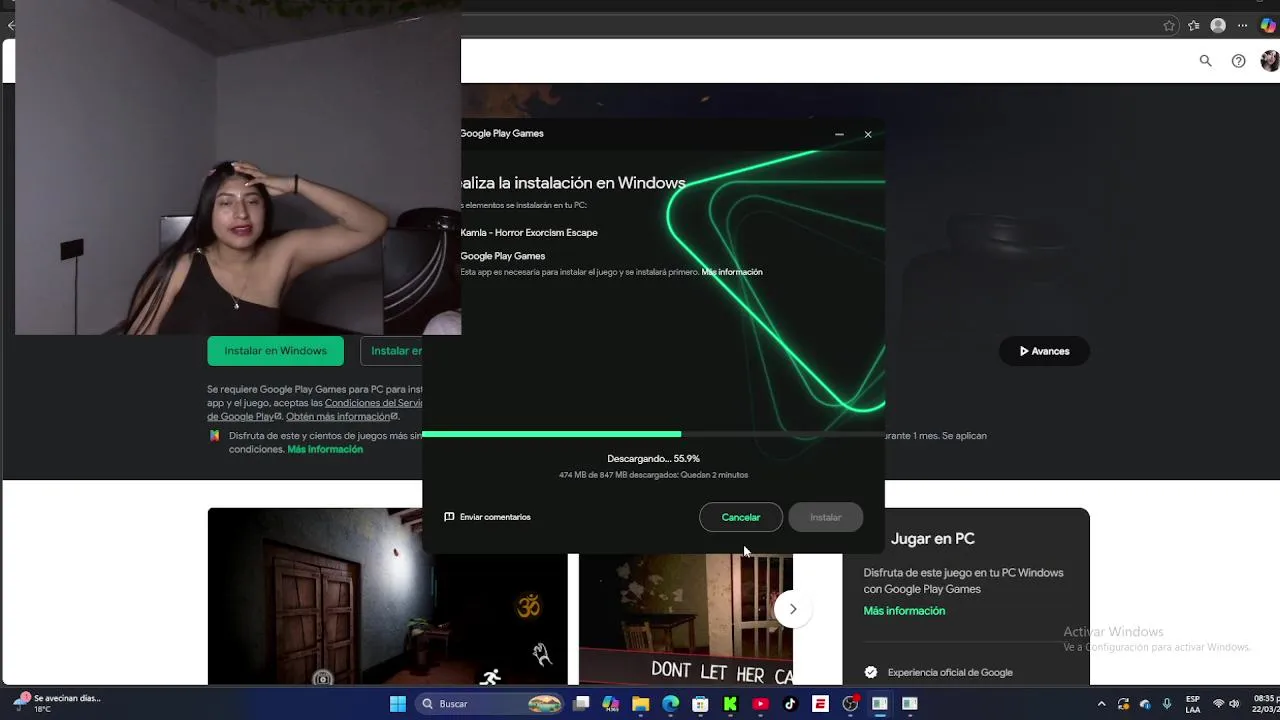Click the checkmark badge beside Experiencia oficial
Image resolution: width=1280 pixels, height=720 pixels.
(871, 672)
